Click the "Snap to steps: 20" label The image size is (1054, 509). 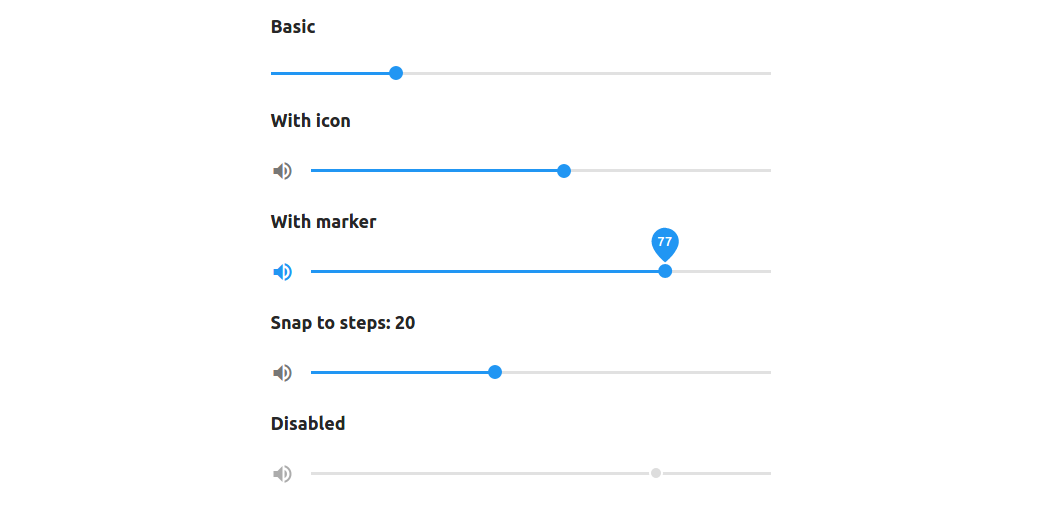click(x=343, y=323)
